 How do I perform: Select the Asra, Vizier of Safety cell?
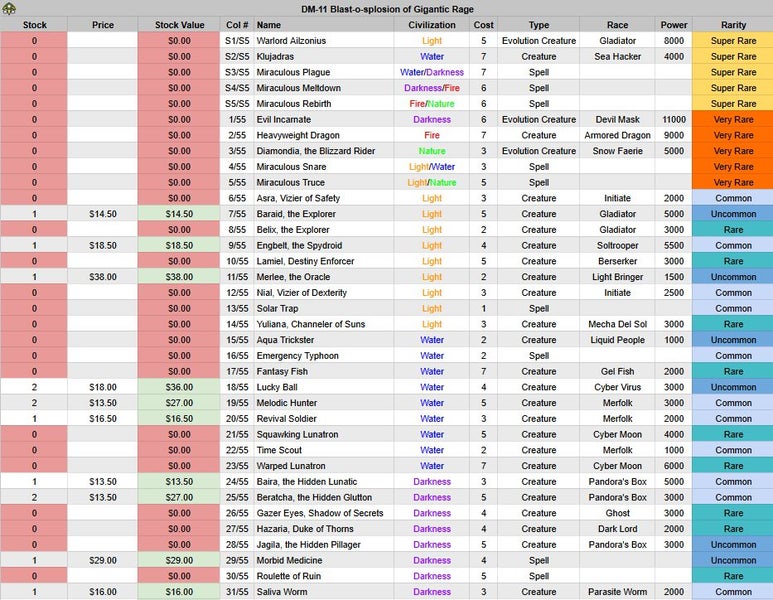click(324, 198)
